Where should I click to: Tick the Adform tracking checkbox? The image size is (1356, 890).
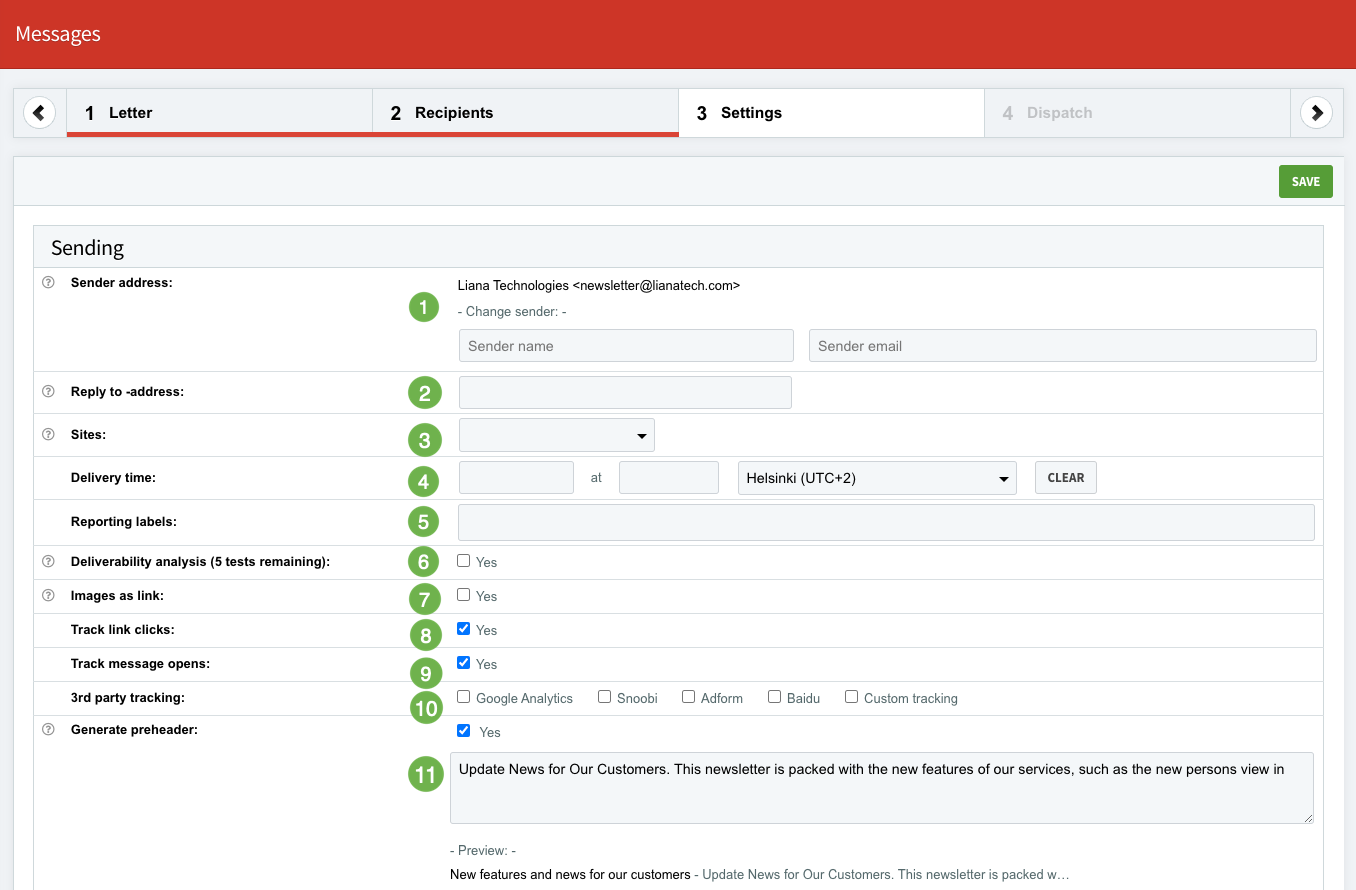688,697
